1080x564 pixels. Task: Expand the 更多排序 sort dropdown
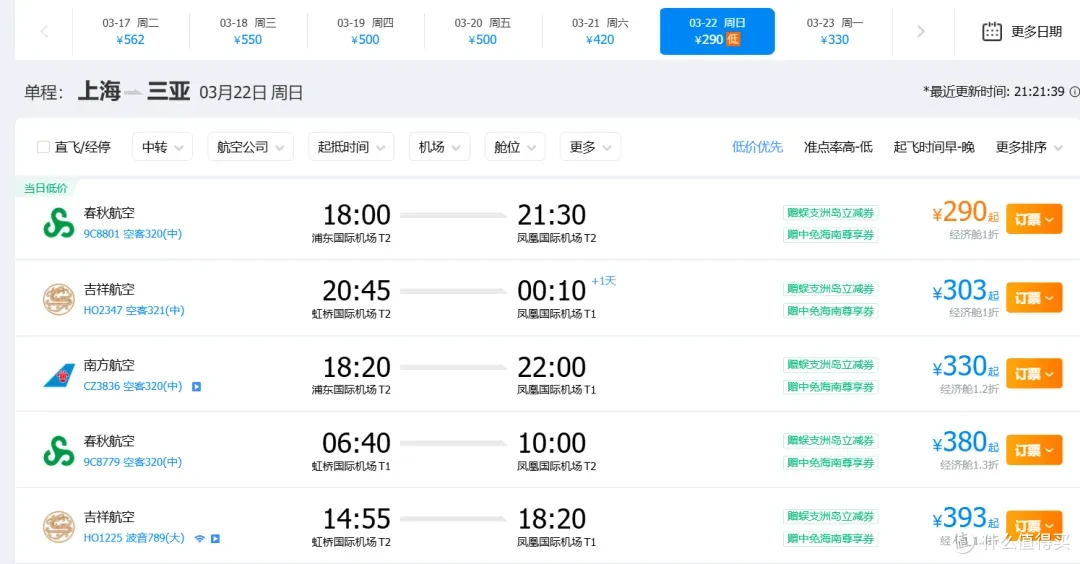[1029, 147]
